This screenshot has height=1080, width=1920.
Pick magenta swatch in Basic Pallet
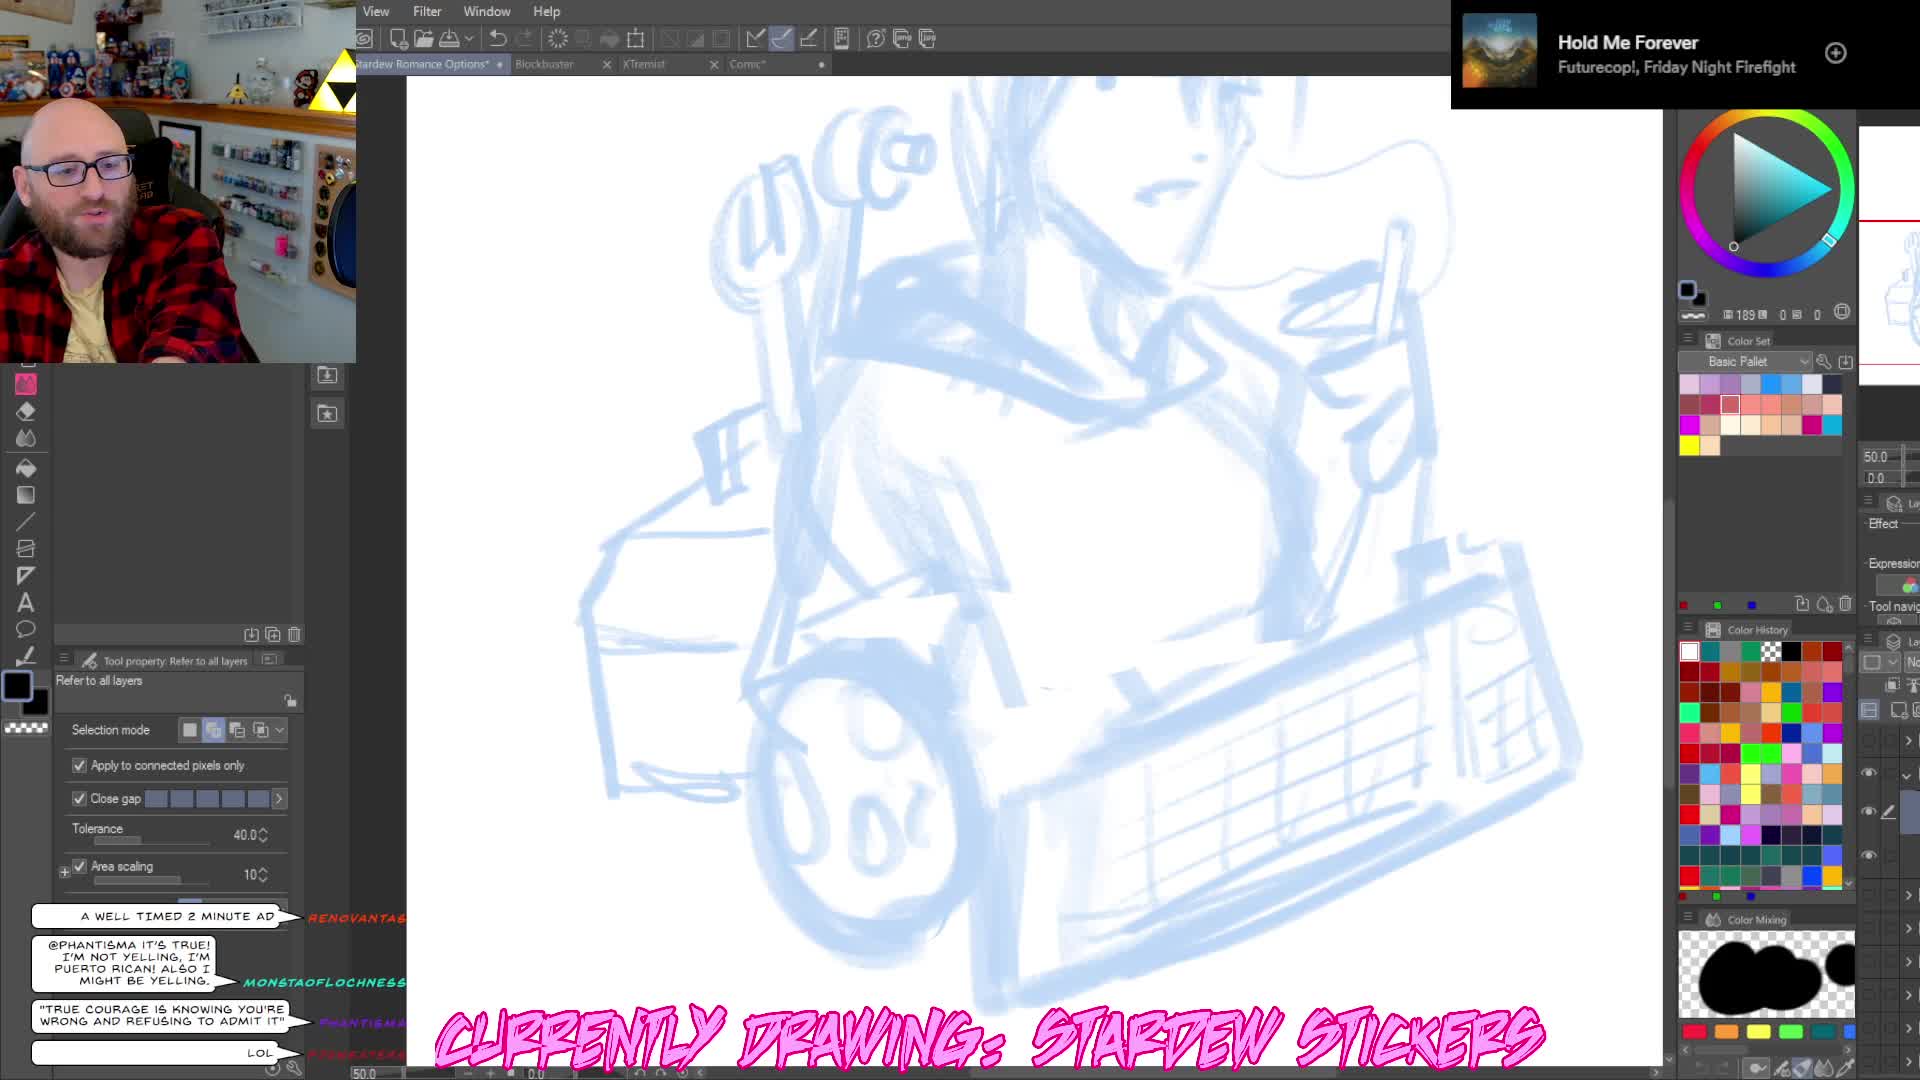click(1689, 425)
